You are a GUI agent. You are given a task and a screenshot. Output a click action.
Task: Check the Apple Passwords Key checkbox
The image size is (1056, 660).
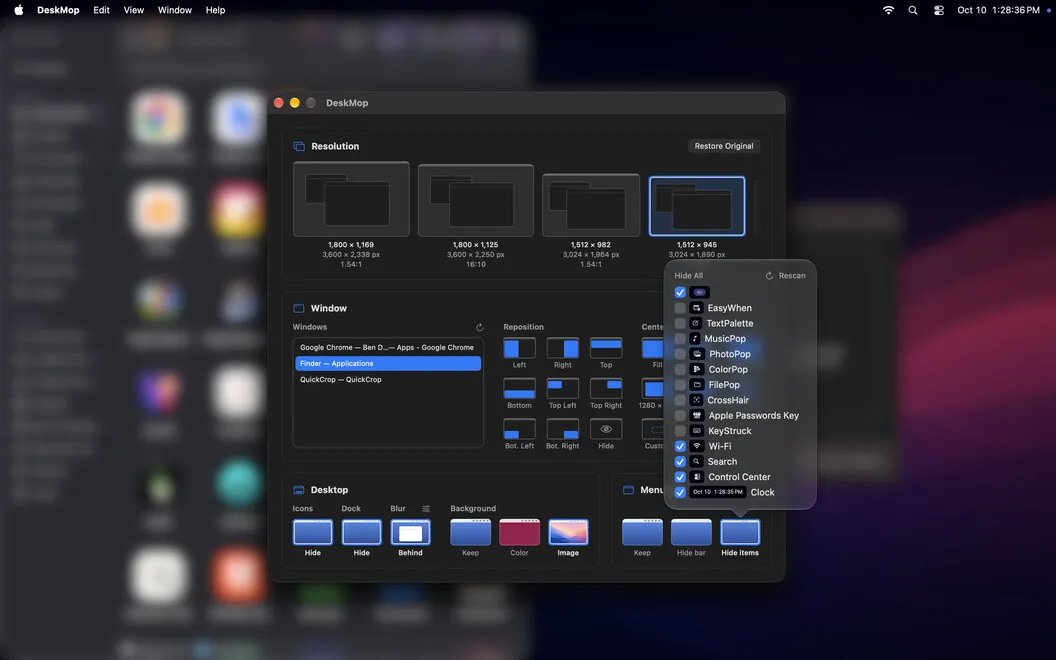tap(680, 416)
